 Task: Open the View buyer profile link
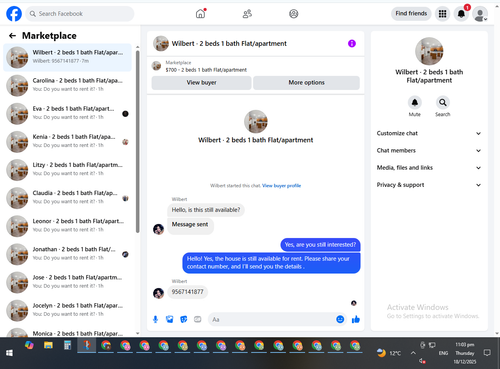[281, 186]
